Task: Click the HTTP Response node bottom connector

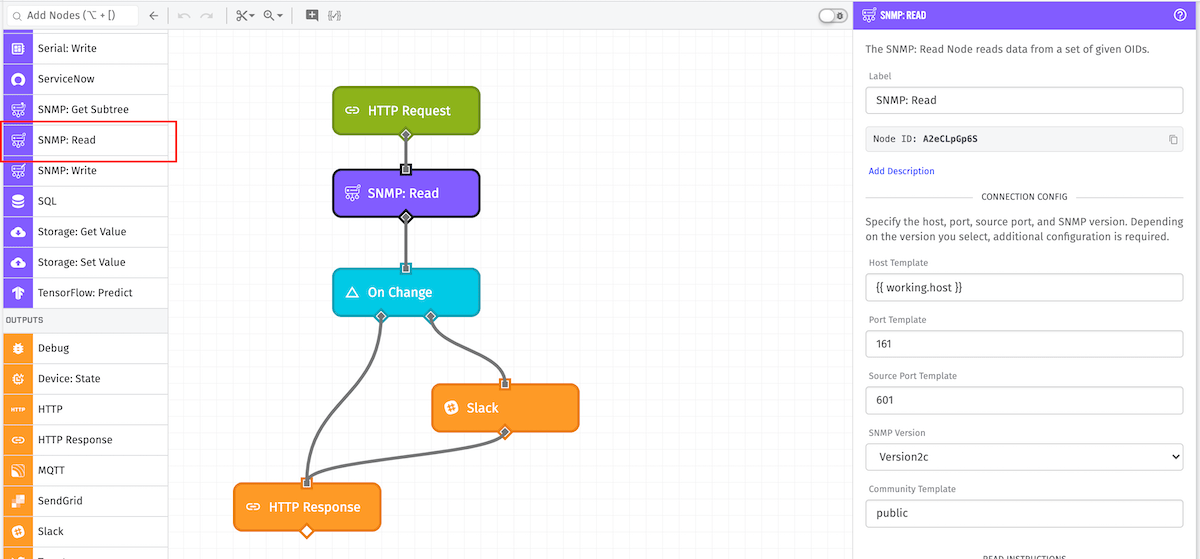Action: point(307,531)
